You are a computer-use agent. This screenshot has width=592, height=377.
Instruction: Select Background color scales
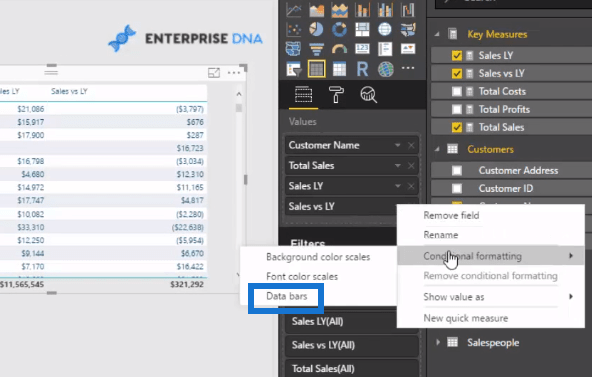(318, 257)
